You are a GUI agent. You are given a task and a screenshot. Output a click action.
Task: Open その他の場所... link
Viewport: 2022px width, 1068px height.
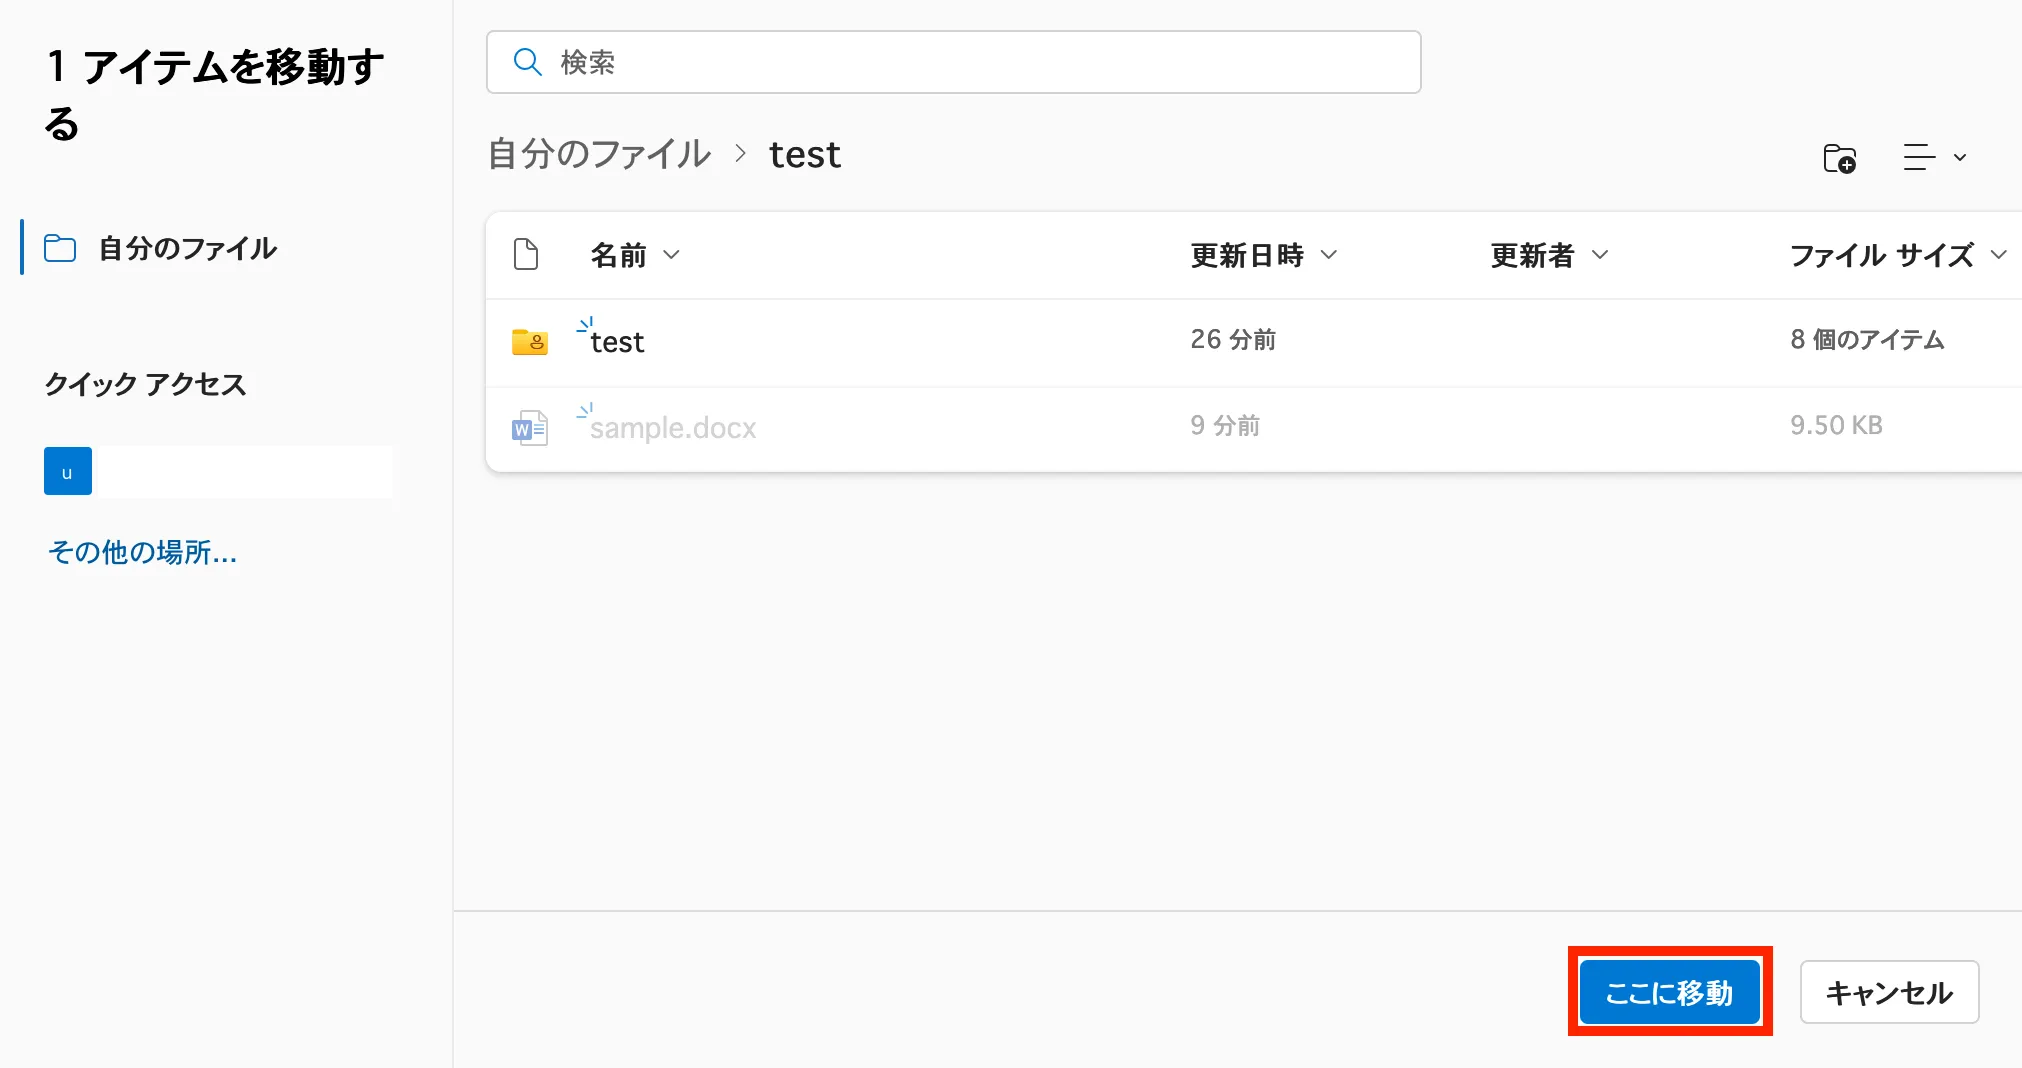click(x=142, y=552)
